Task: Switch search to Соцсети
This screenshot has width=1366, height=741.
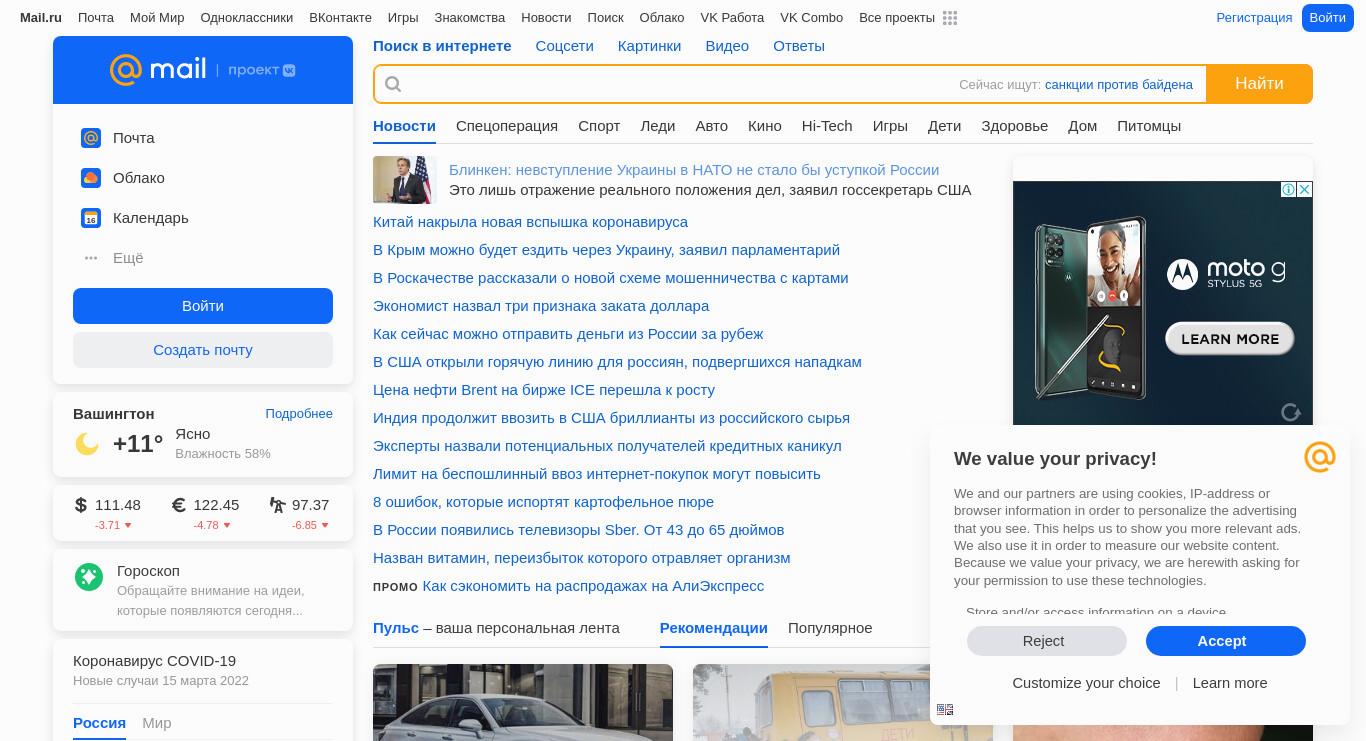Action: point(565,46)
